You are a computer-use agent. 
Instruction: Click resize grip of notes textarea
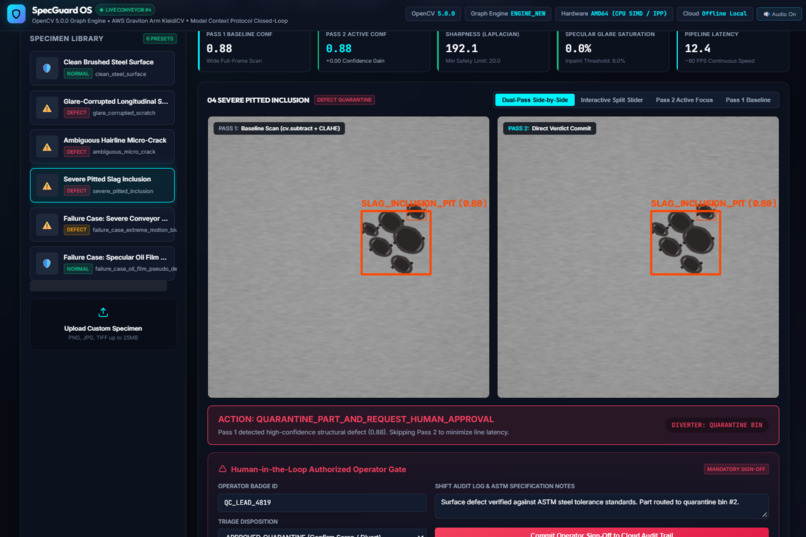764,514
